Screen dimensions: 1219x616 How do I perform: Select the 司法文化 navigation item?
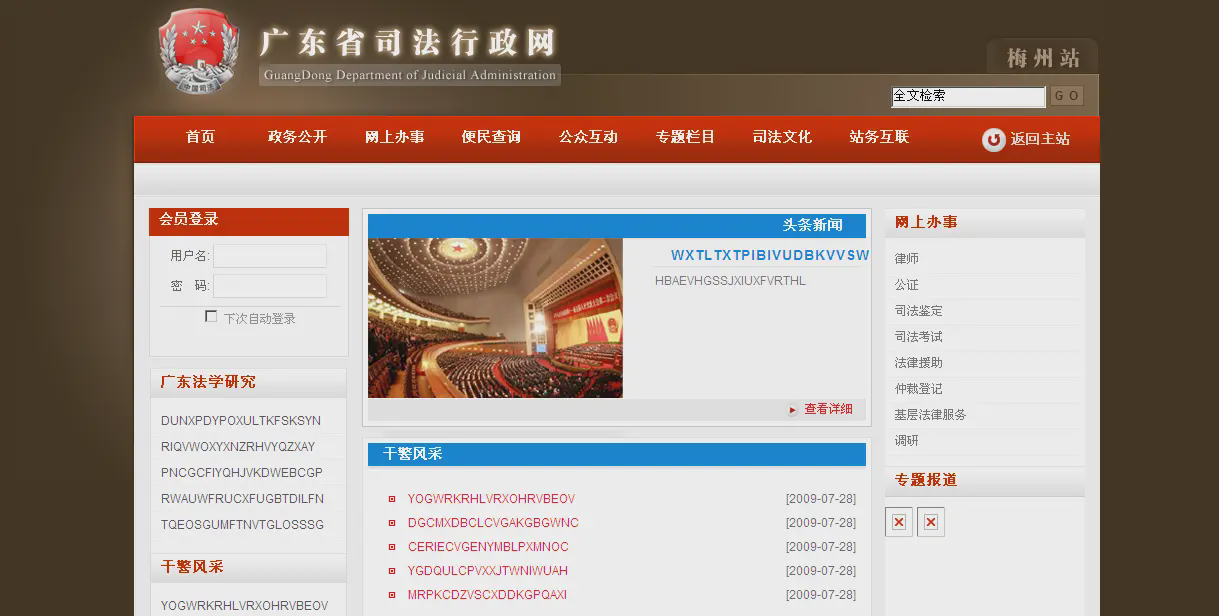pos(782,137)
